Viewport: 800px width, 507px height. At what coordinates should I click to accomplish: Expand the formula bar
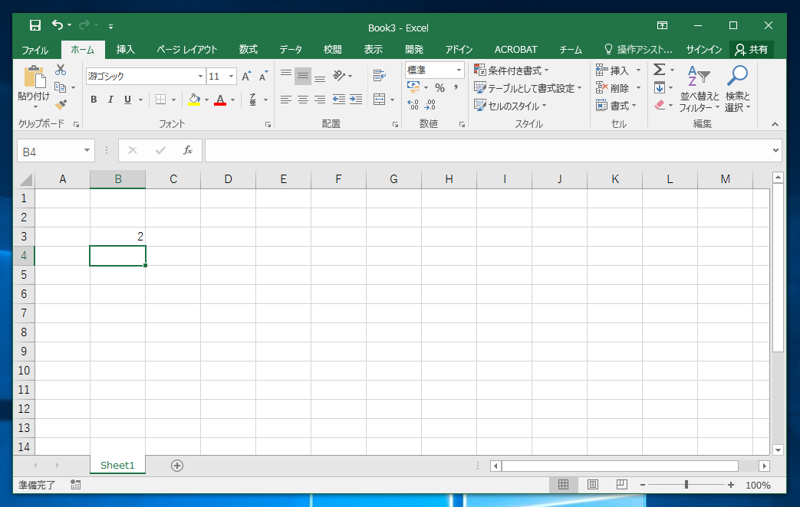click(775, 150)
